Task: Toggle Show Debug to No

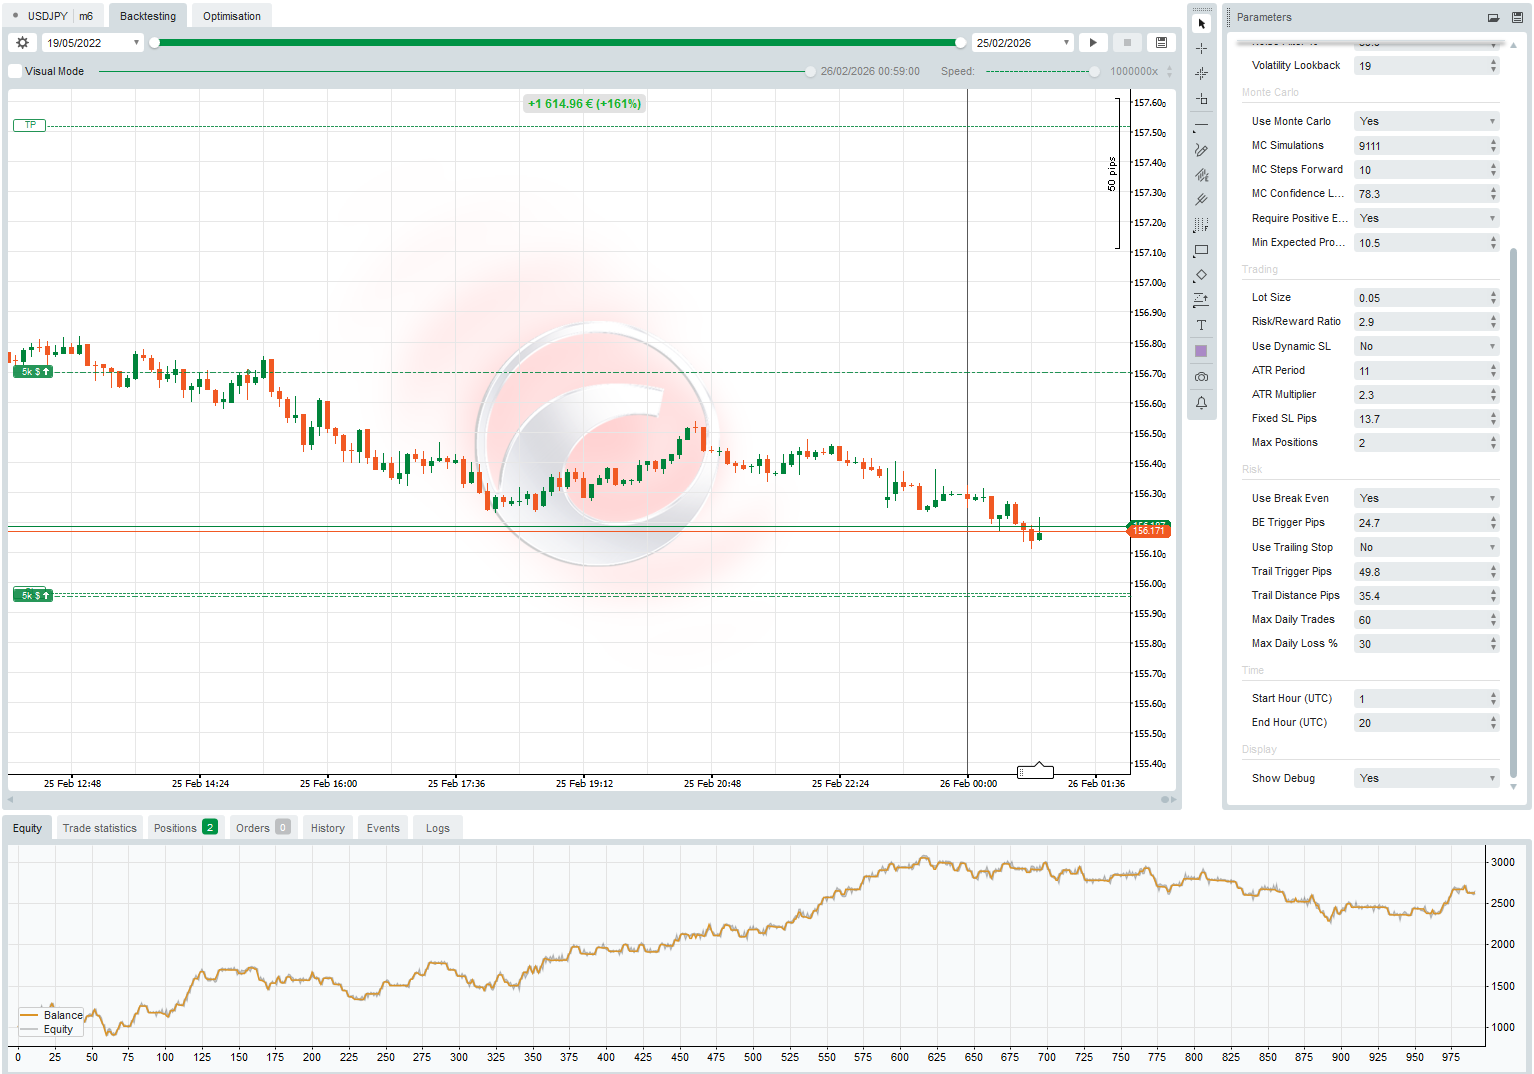Action: pos(1427,778)
